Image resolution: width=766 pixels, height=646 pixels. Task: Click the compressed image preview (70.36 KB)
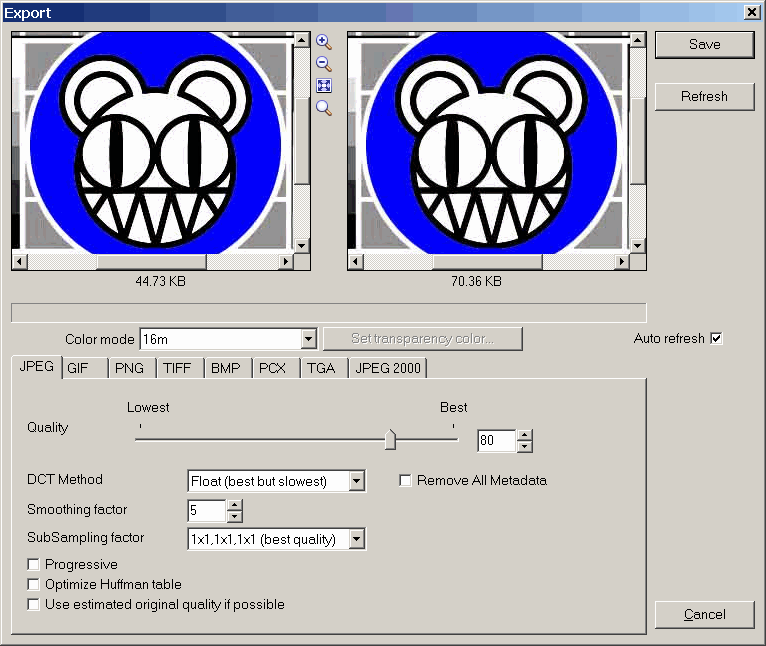point(489,143)
